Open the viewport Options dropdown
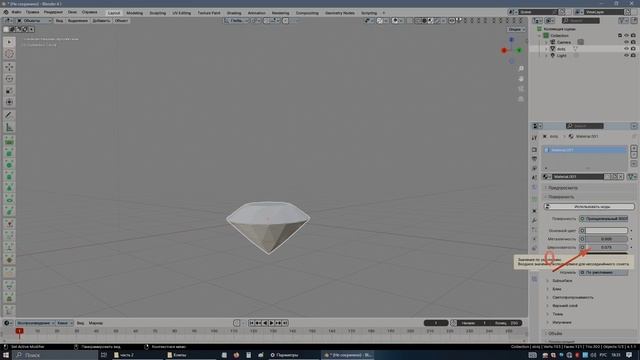 pos(516,29)
